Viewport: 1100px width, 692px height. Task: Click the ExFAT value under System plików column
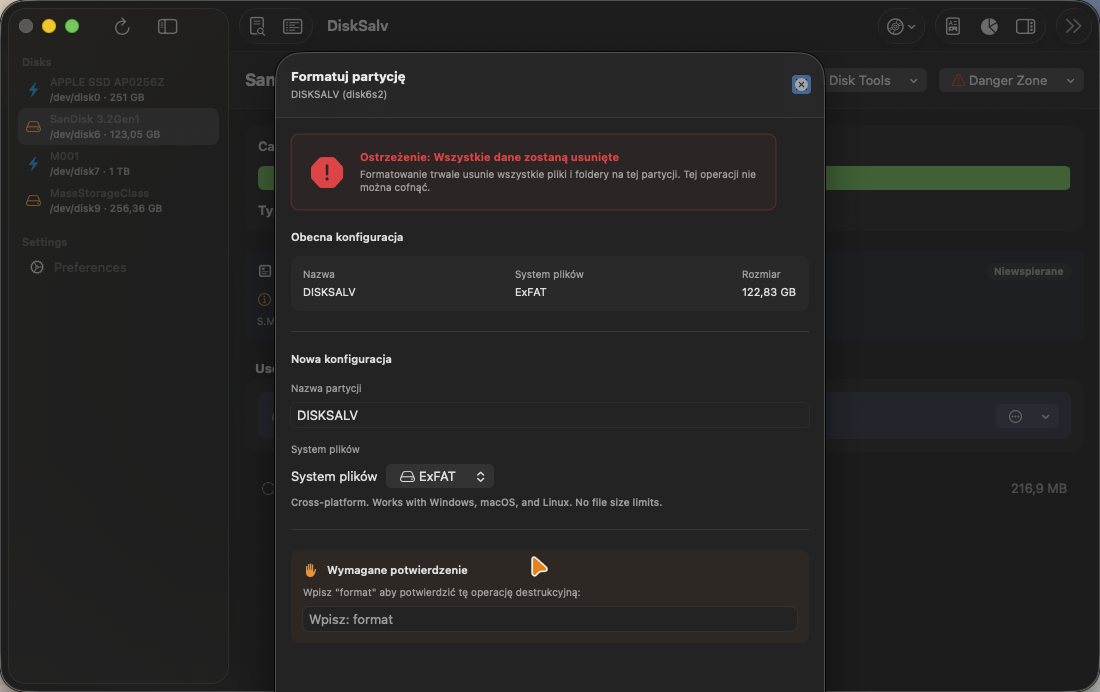tap(530, 292)
